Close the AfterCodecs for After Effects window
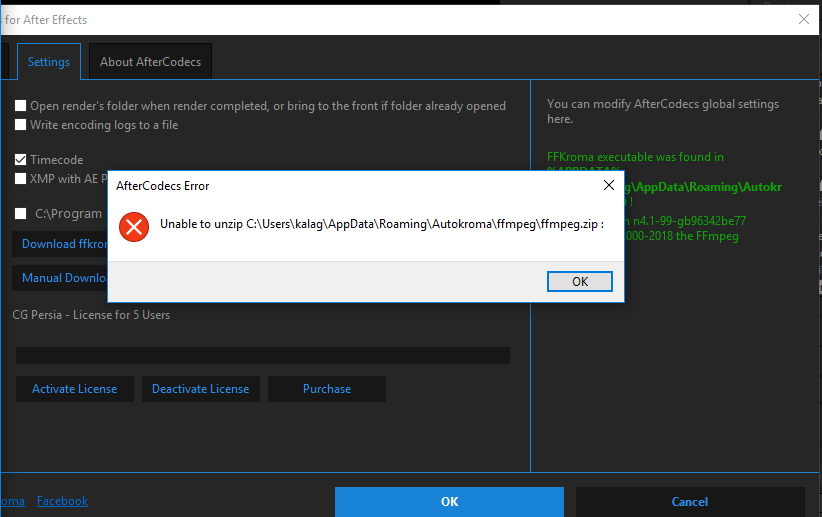Viewport: 822px width, 517px height. [804, 19]
